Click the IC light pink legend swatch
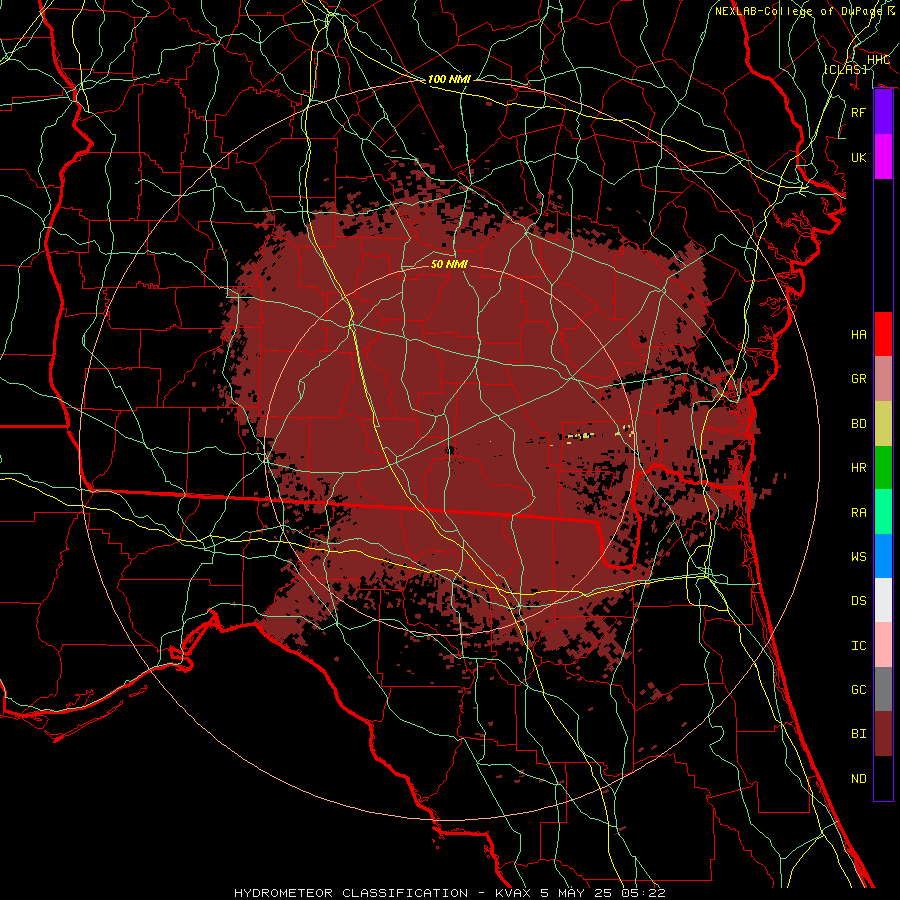 (x=883, y=645)
